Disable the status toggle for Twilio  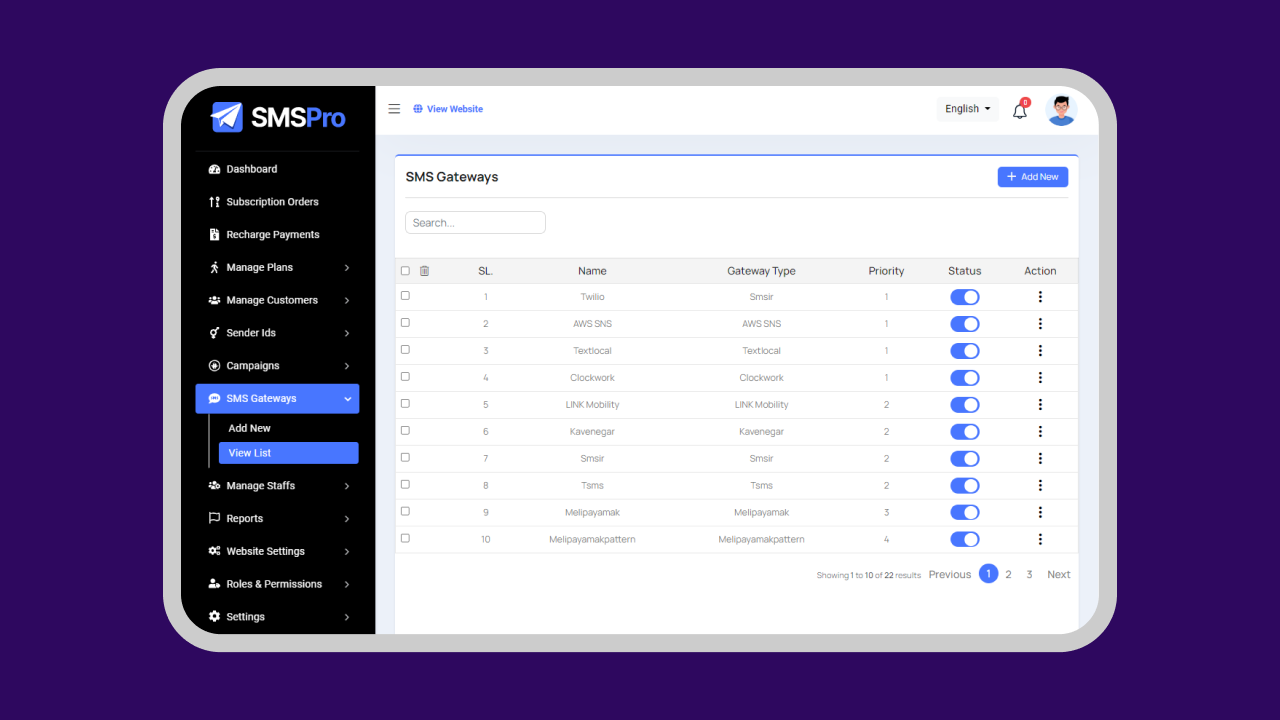coord(964,296)
